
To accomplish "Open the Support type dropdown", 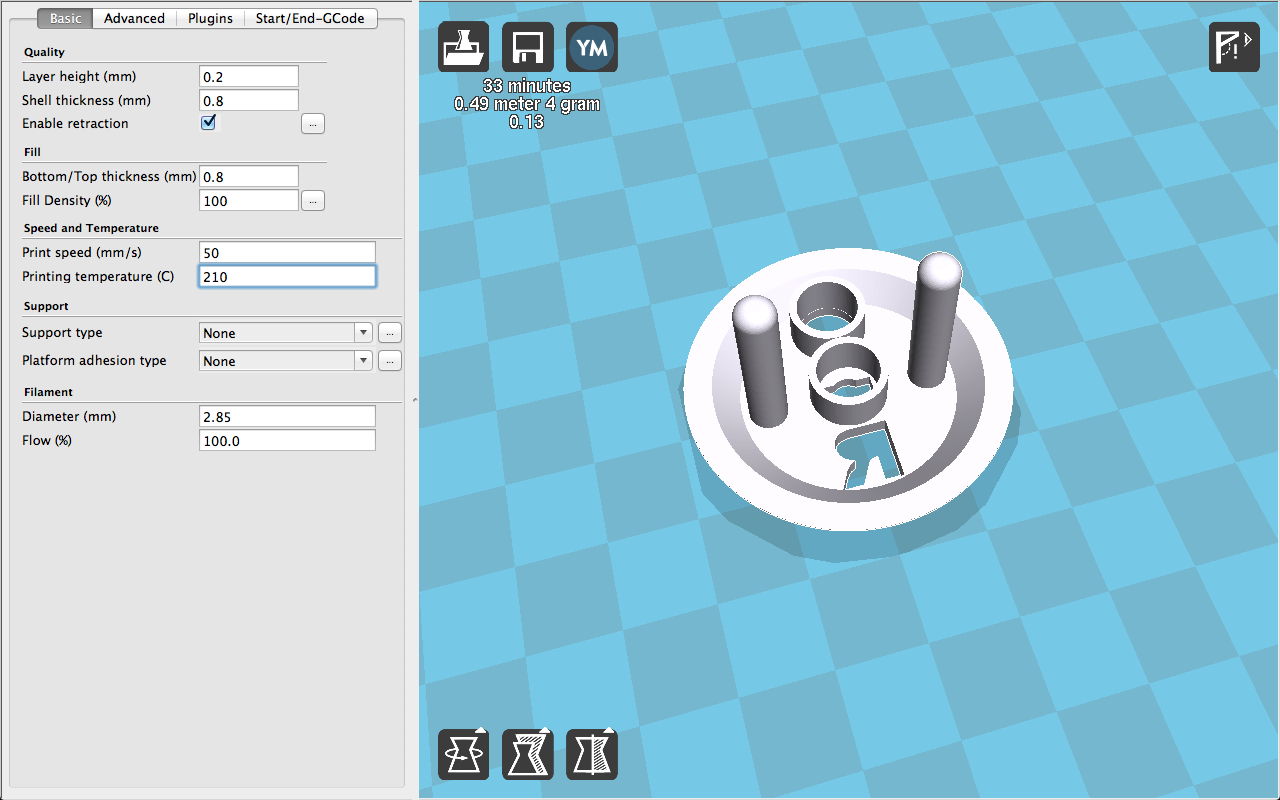I will pos(286,333).
